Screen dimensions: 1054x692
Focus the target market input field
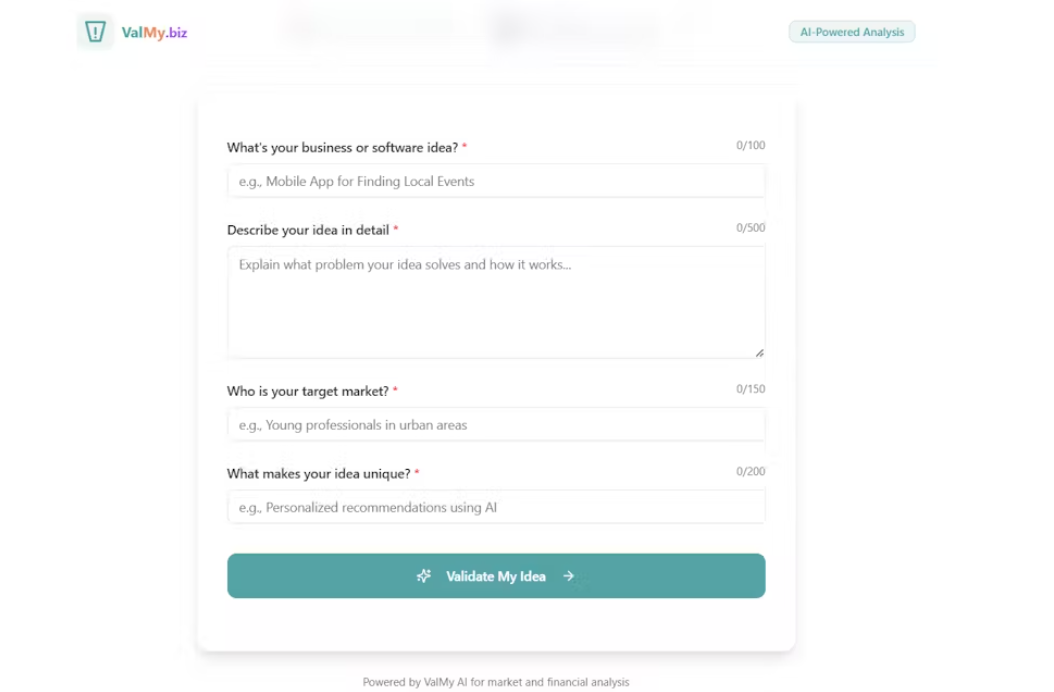(496, 425)
